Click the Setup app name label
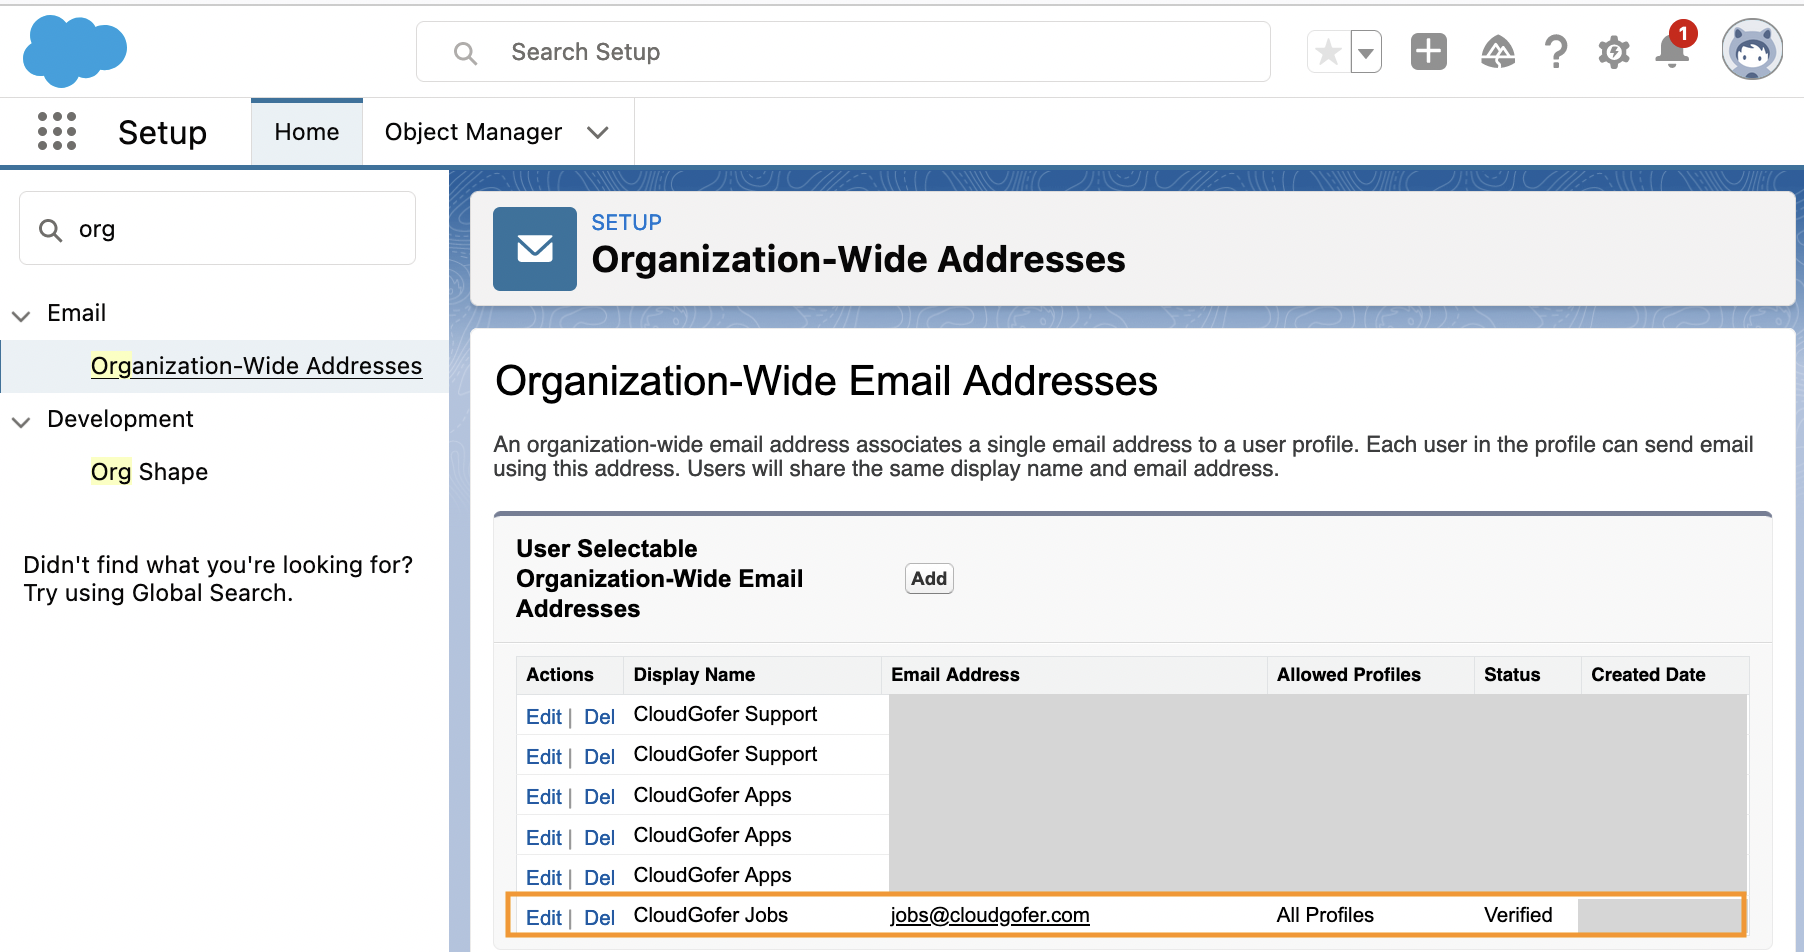This screenshot has height=952, width=1804. click(x=162, y=132)
